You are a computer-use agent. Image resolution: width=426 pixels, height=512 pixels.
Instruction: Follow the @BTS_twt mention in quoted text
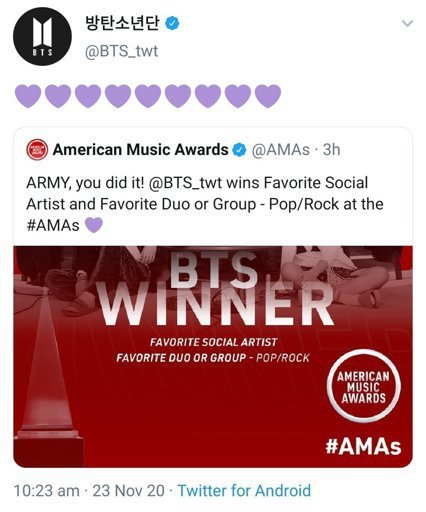point(185,183)
